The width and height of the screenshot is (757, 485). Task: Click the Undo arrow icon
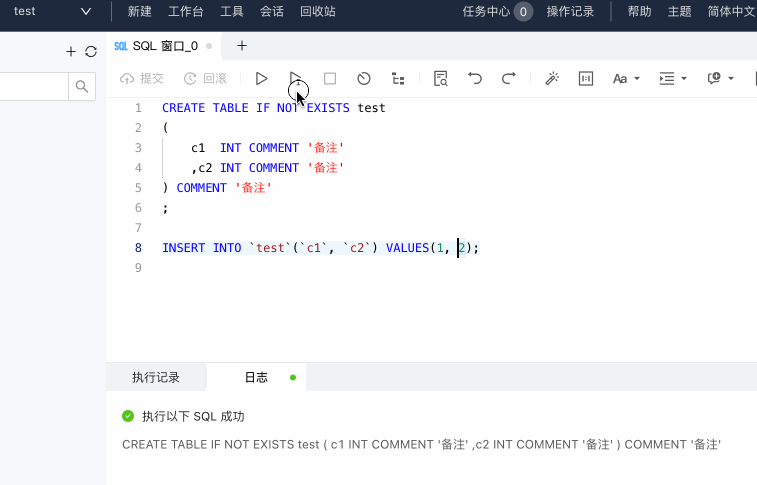pos(475,78)
